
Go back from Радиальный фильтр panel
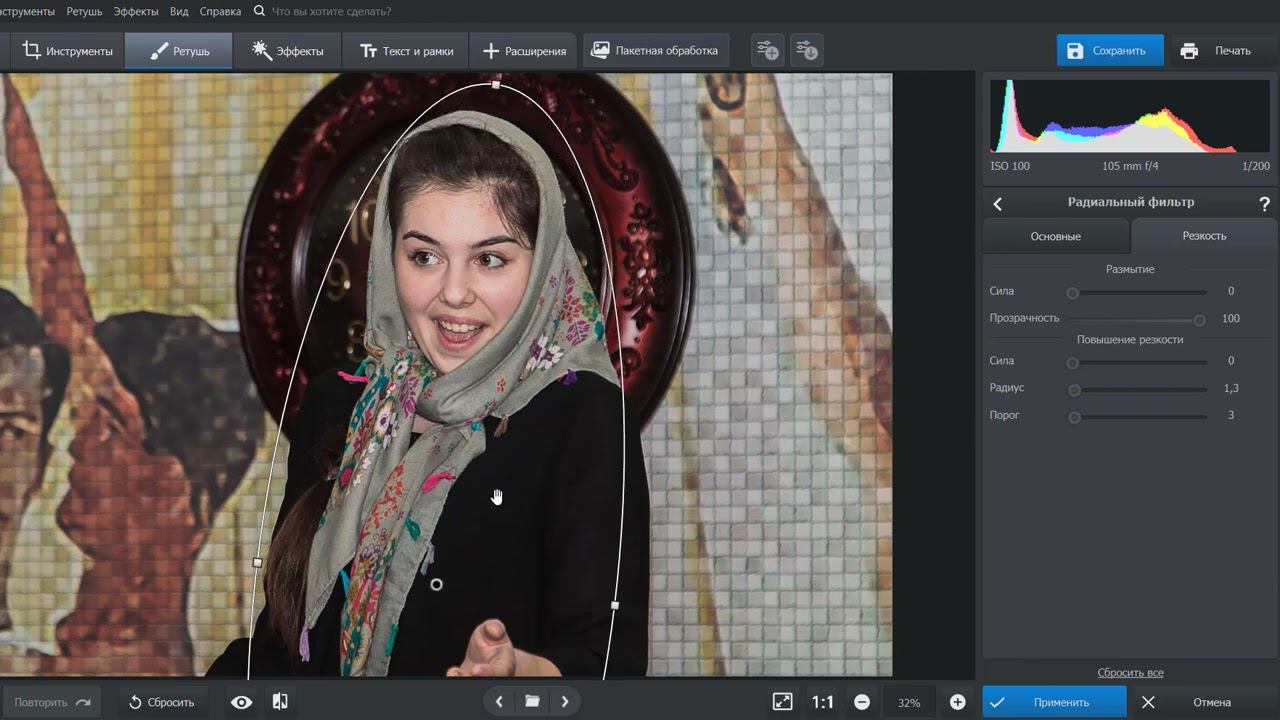tap(997, 203)
